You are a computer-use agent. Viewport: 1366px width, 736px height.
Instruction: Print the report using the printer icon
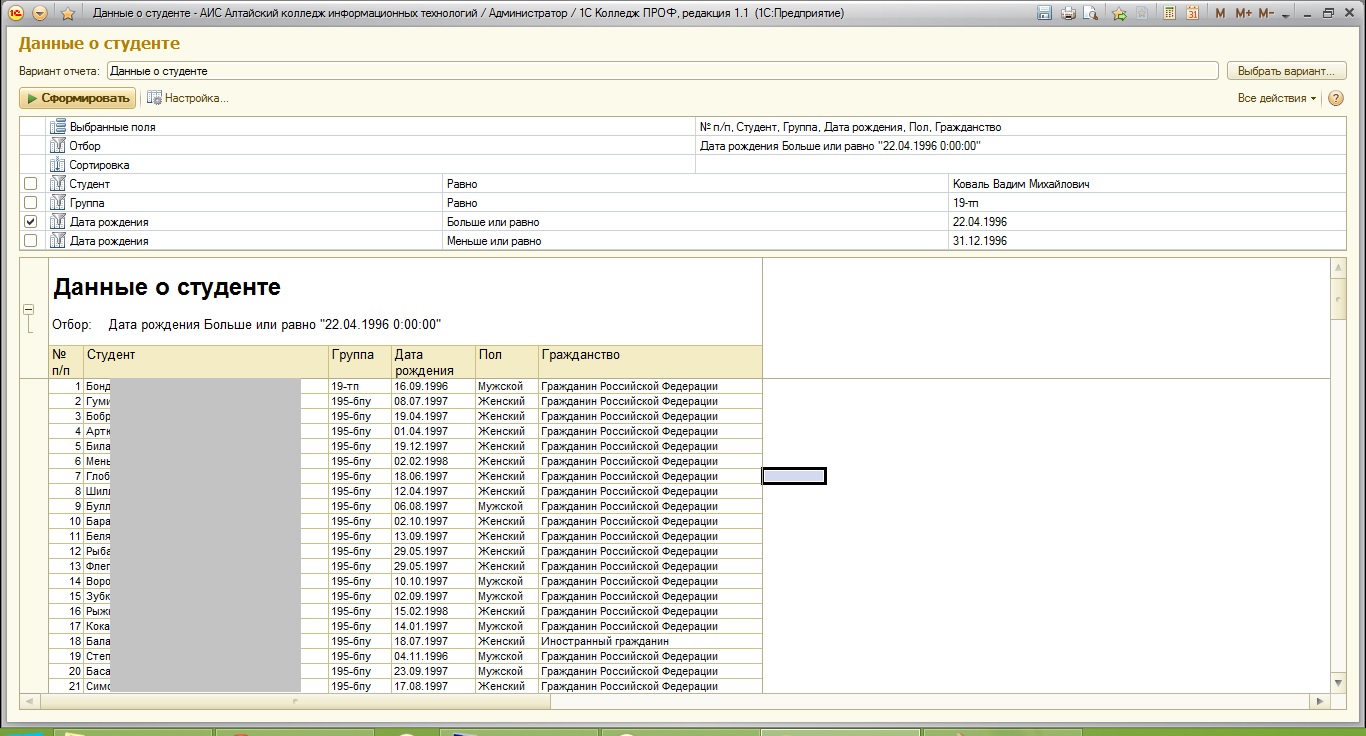[x=1068, y=13]
